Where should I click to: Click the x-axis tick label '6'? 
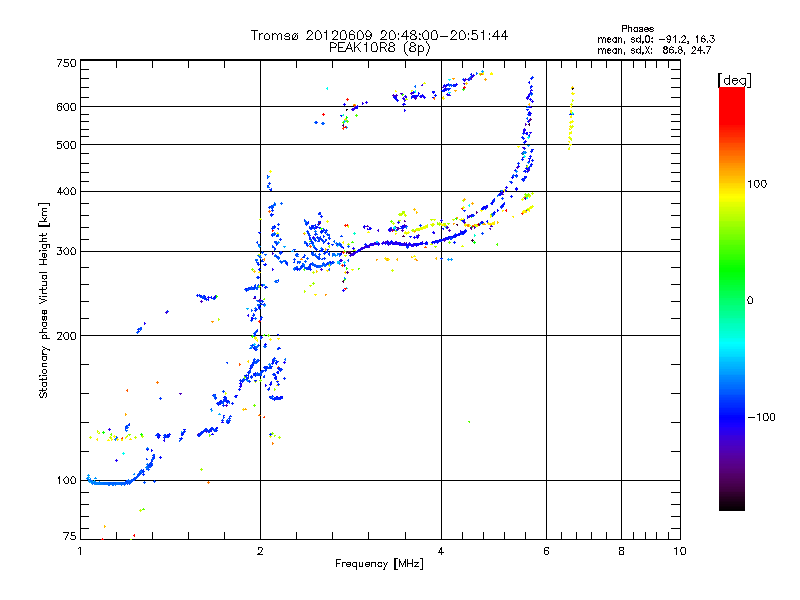pos(546,551)
